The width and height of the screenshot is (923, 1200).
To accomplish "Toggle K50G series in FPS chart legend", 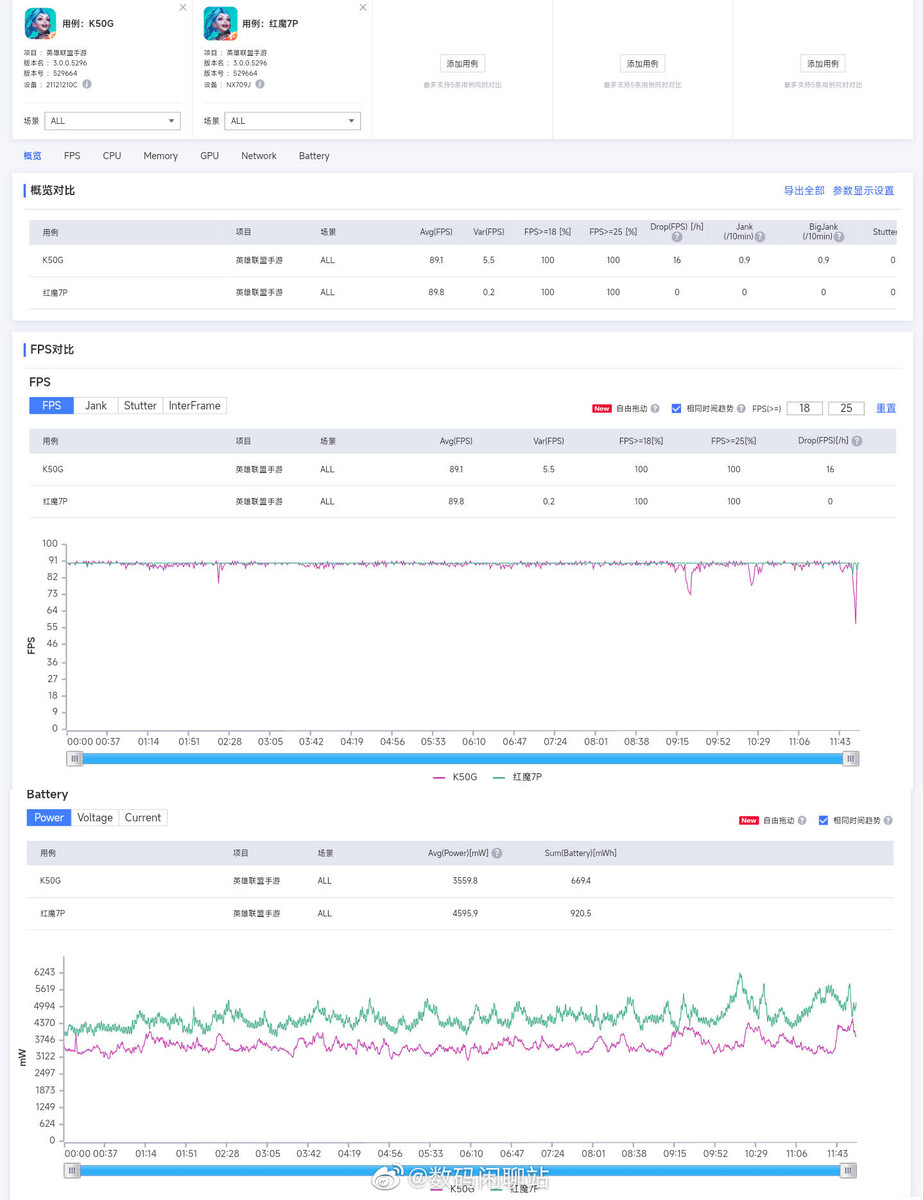I will 455,777.
